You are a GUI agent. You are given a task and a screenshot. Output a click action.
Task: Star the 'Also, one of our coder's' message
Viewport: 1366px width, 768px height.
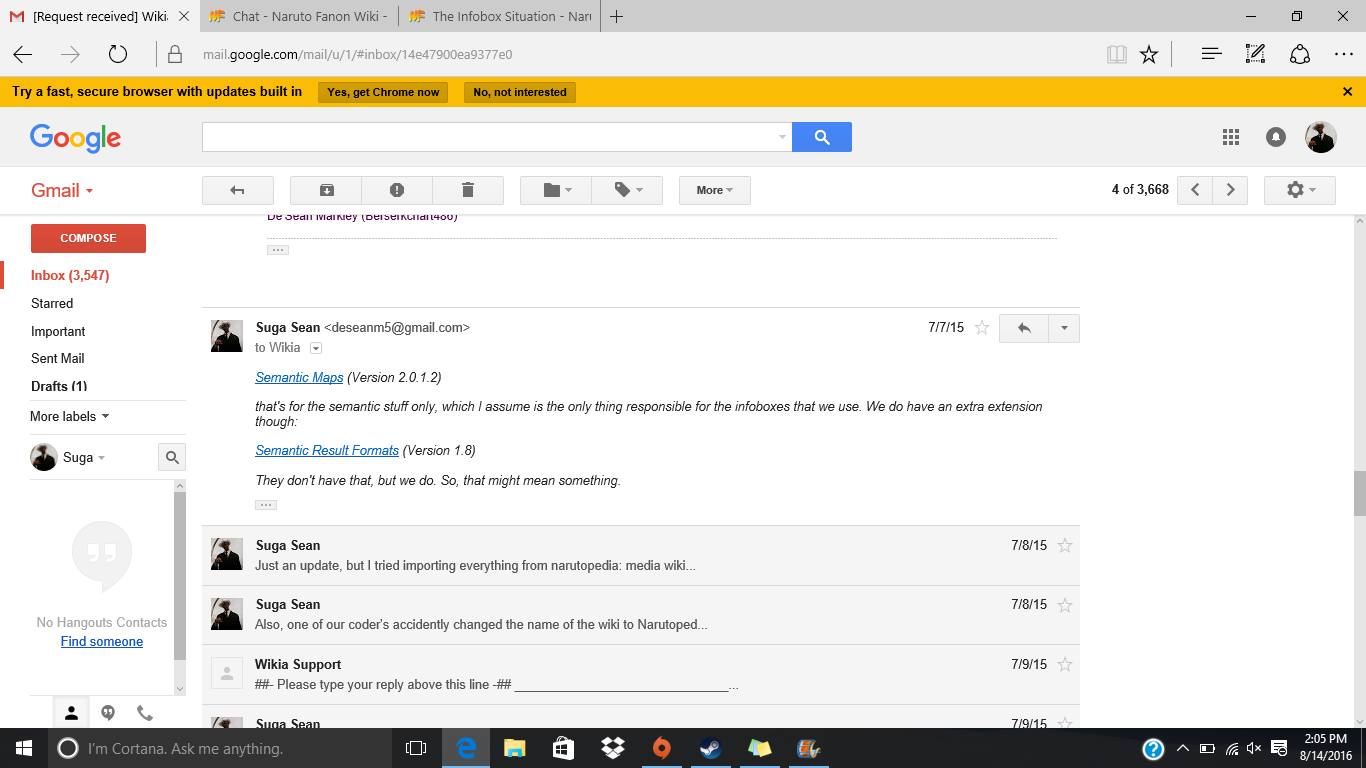tap(1065, 604)
